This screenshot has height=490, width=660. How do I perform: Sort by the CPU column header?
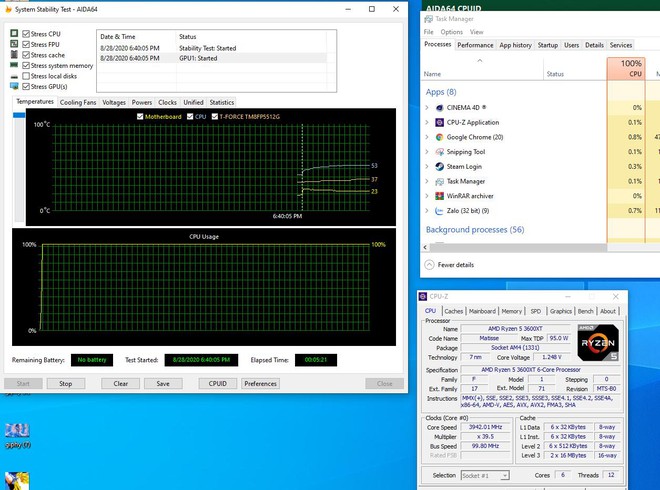[626, 69]
